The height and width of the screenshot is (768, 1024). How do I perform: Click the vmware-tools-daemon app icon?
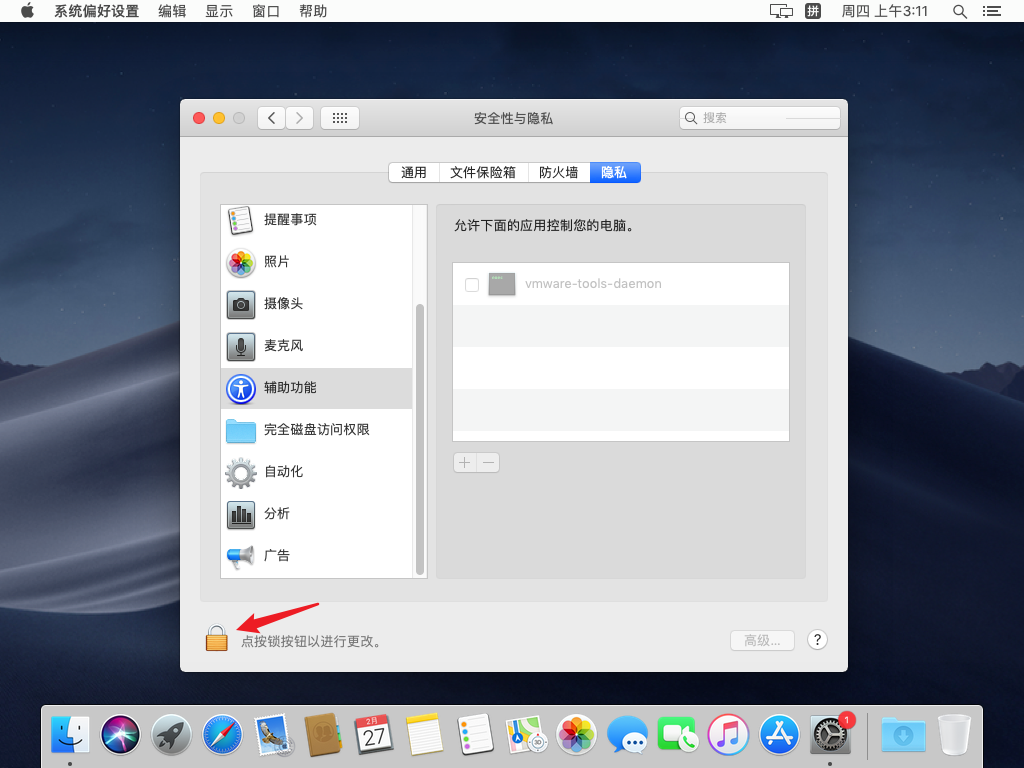pyautogui.click(x=502, y=284)
